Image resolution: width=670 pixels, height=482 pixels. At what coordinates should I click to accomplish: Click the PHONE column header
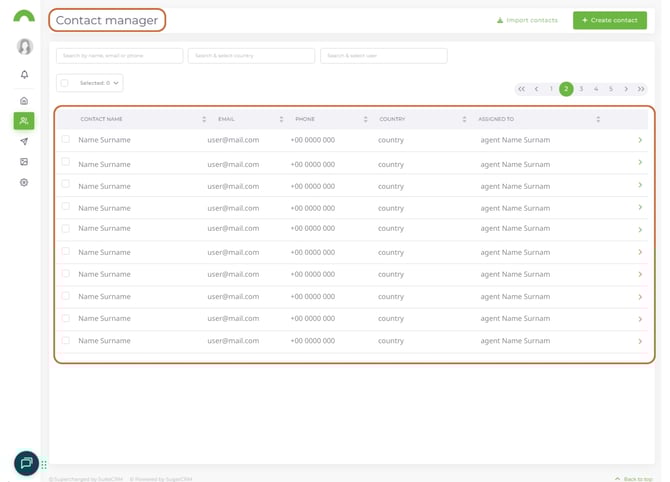click(x=305, y=119)
